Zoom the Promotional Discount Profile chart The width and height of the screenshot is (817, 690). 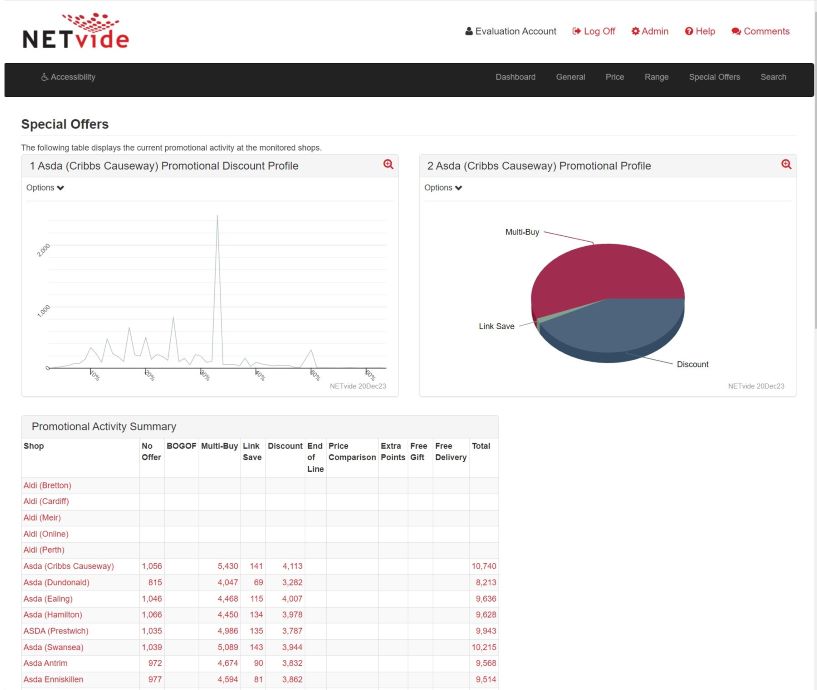pos(388,164)
